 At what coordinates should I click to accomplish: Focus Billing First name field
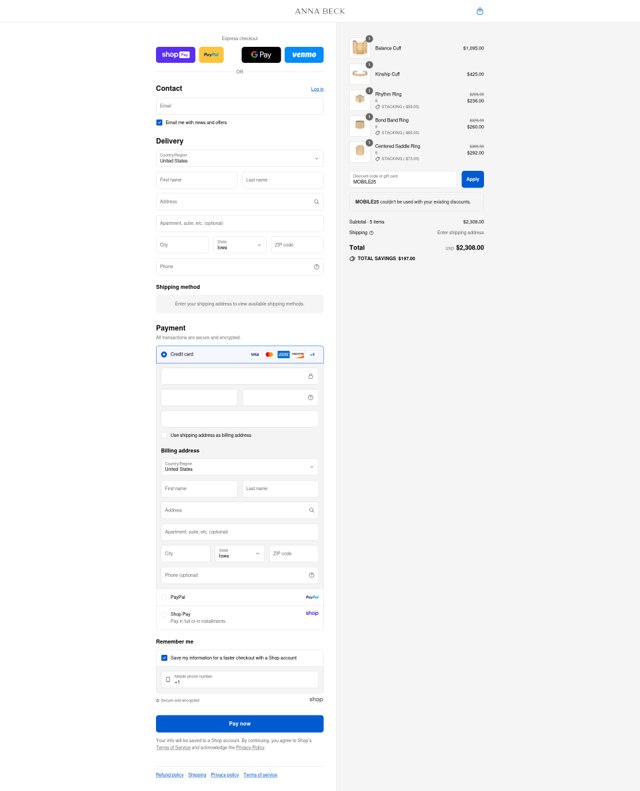tap(199, 488)
